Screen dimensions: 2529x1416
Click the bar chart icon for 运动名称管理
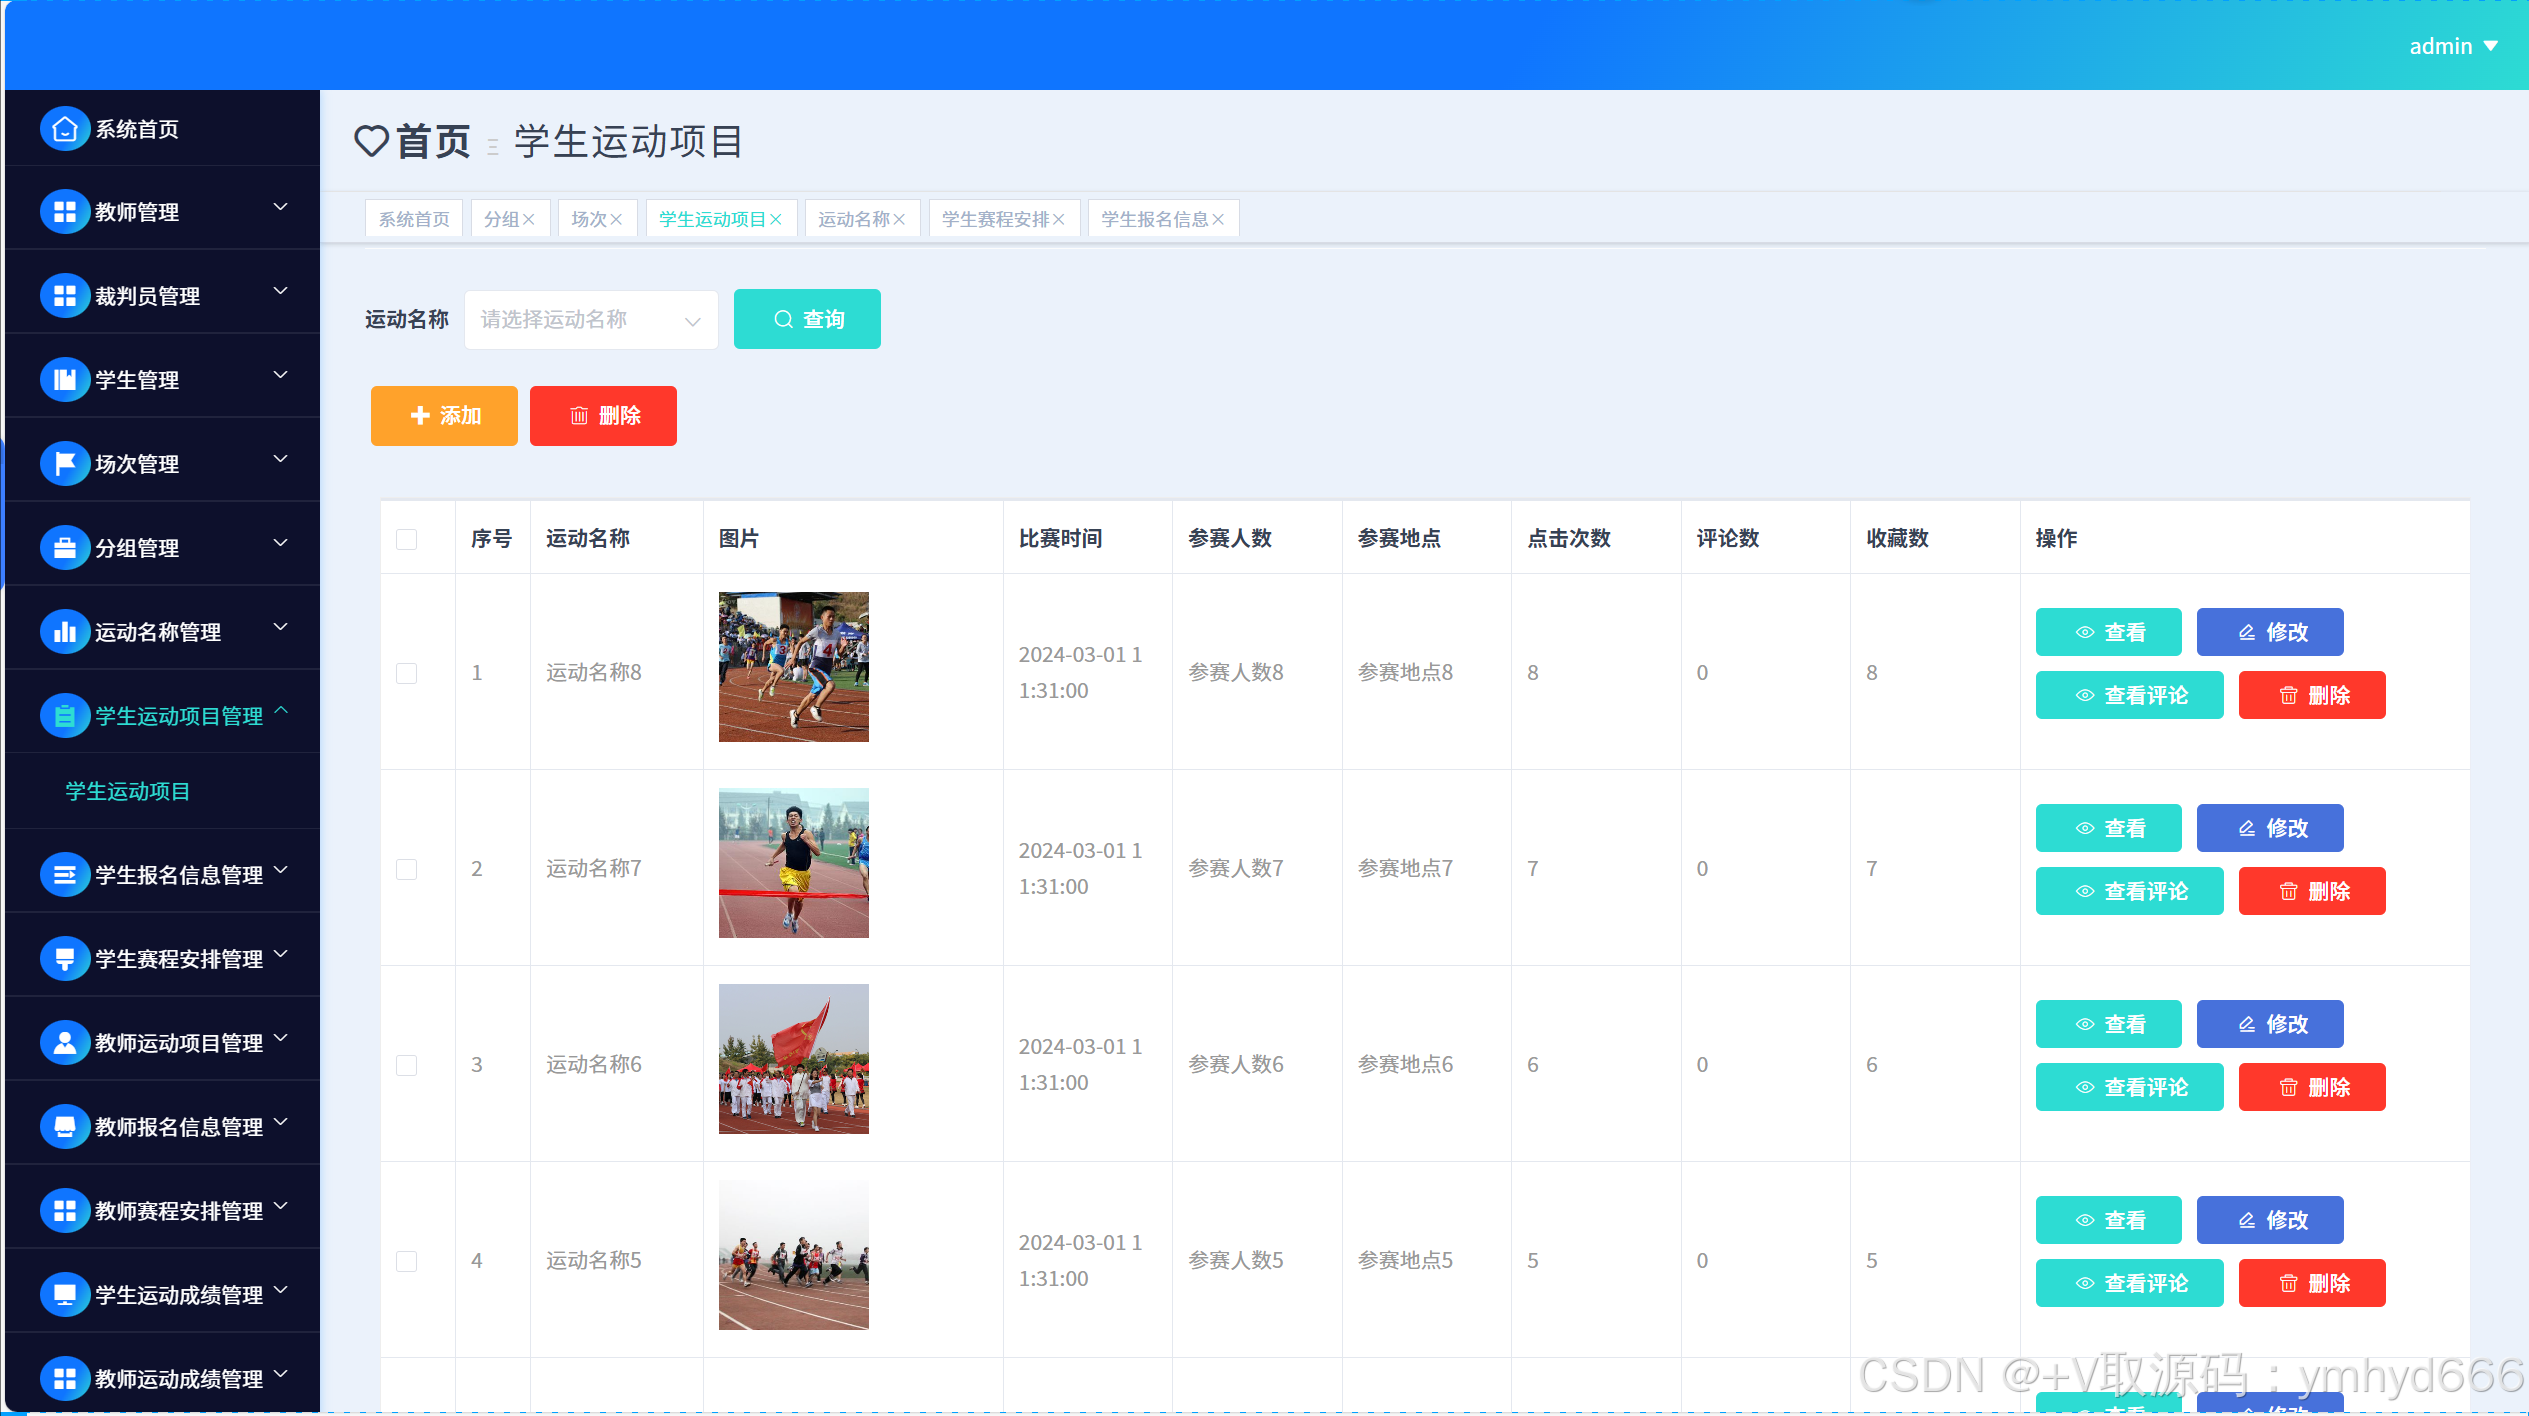pyautogui.click(x=65, y=632)
